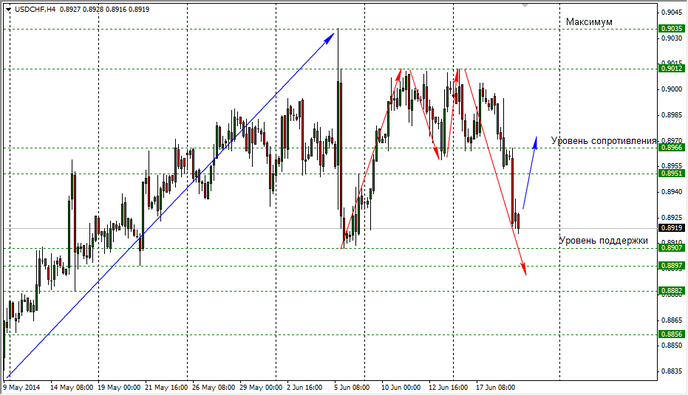The height and width of the screenshot is (395, 688).
Task: Click the chart menu triangle beside USDCHF,H4
Action: [x=9, y=9]
